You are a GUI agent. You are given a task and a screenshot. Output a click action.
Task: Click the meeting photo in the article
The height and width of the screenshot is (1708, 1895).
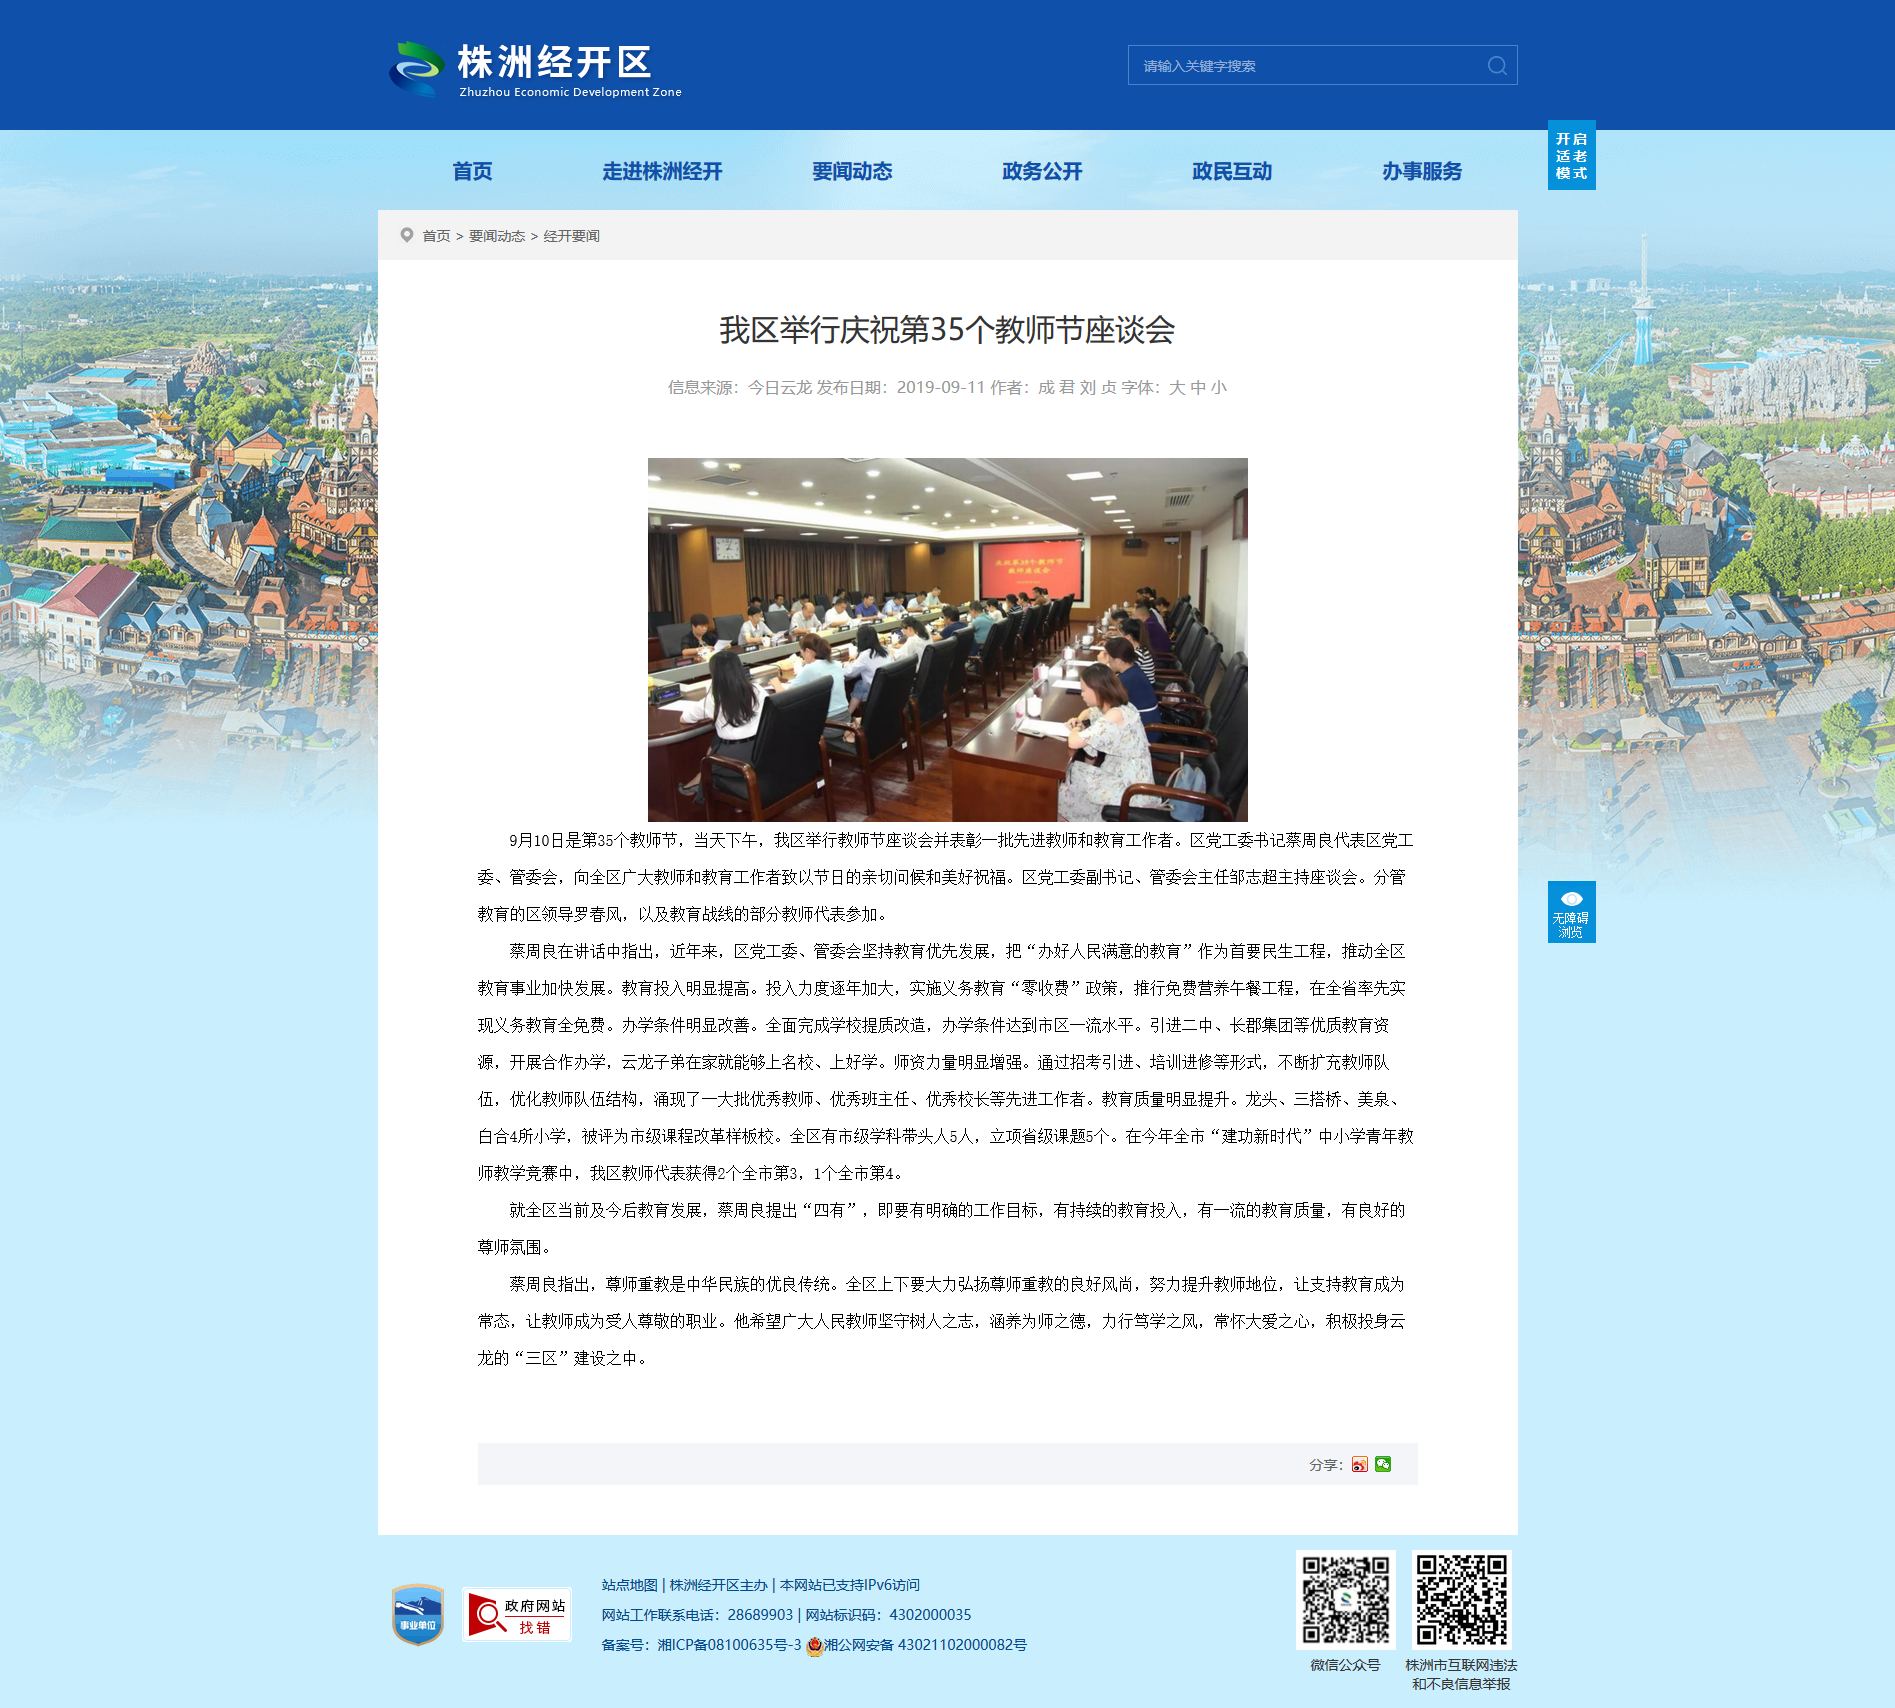coord(947,640)
